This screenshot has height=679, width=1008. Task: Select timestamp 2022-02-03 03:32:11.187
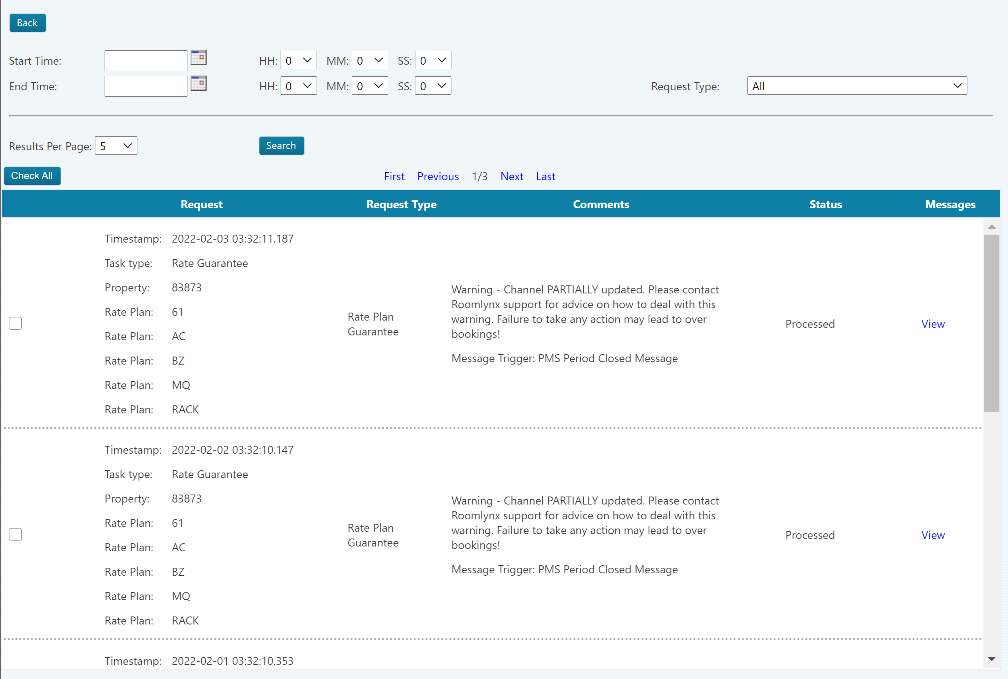point(233,239)
